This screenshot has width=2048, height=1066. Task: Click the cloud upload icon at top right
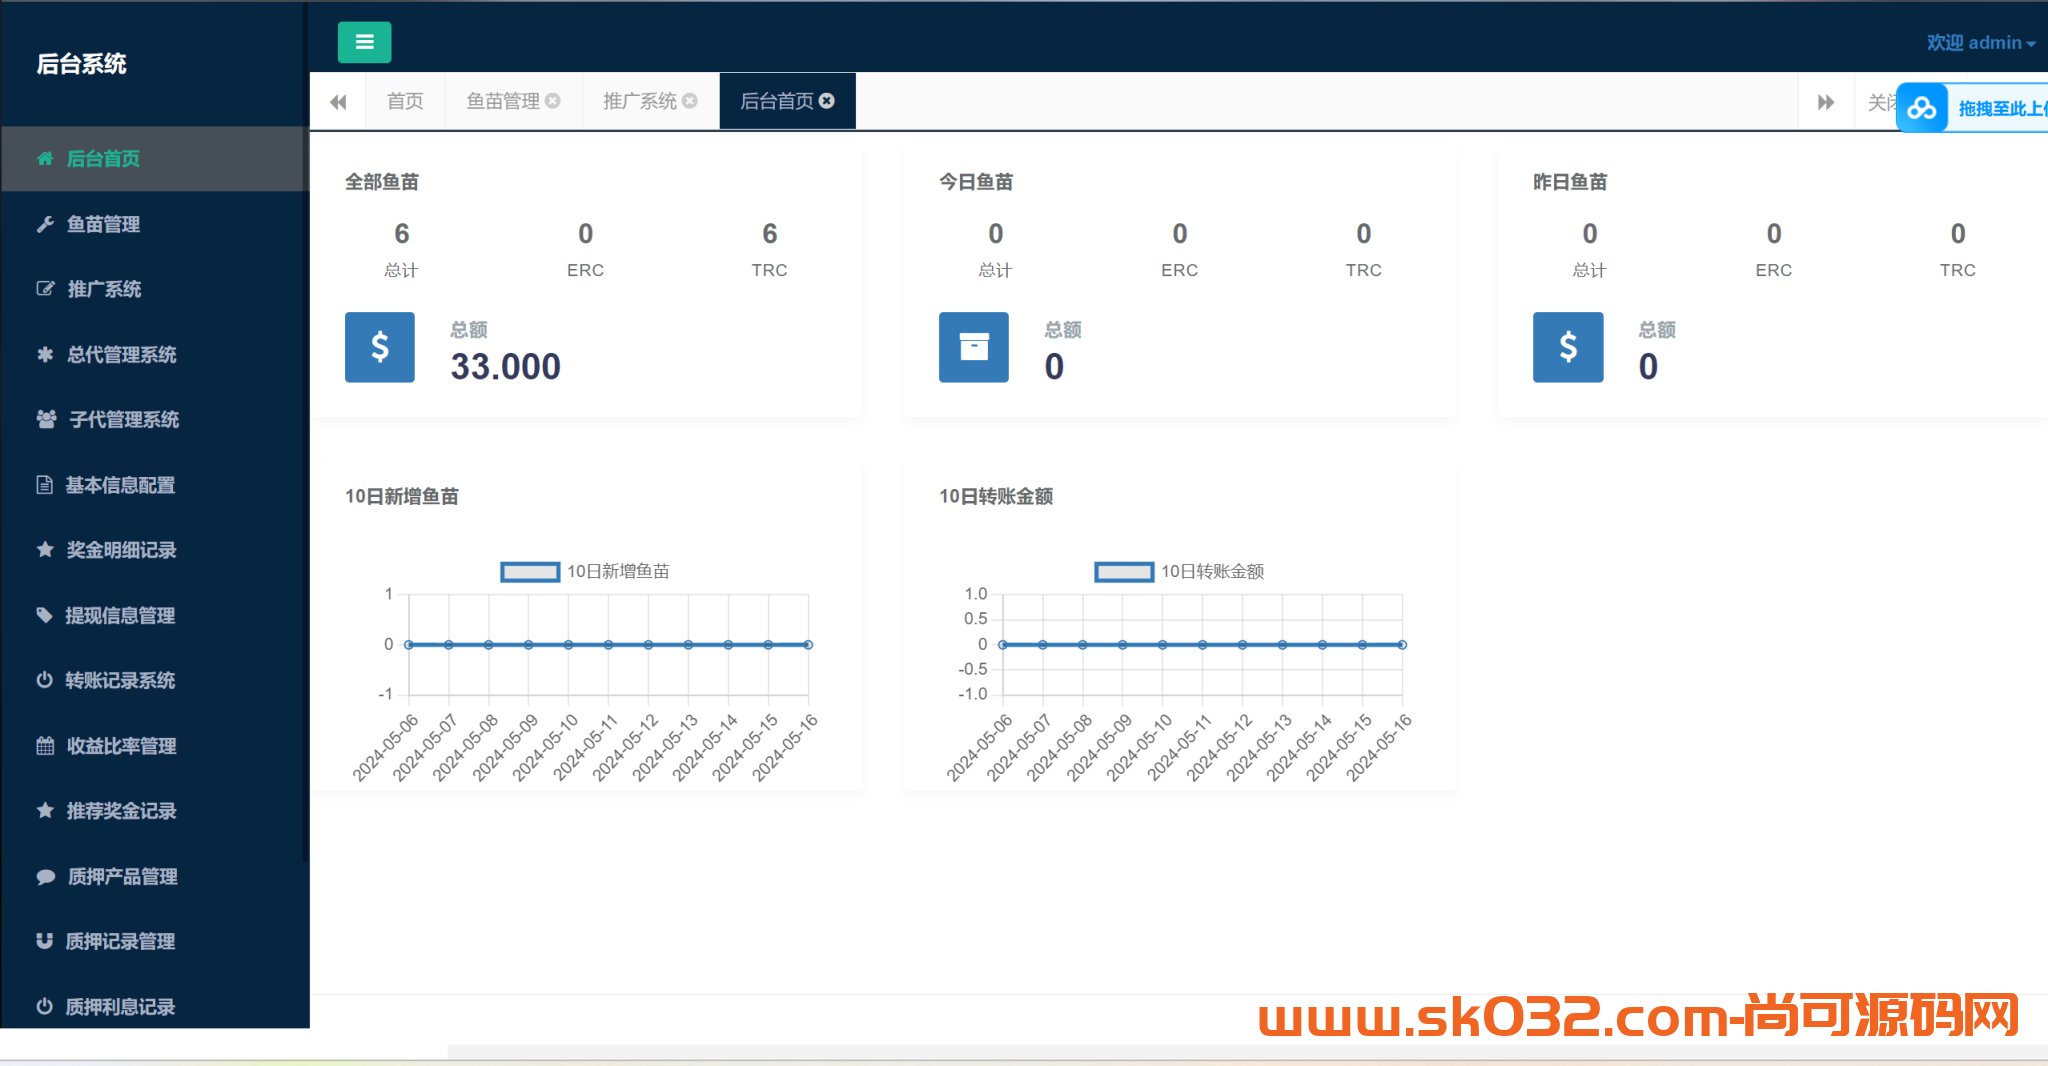(1922, 108)
